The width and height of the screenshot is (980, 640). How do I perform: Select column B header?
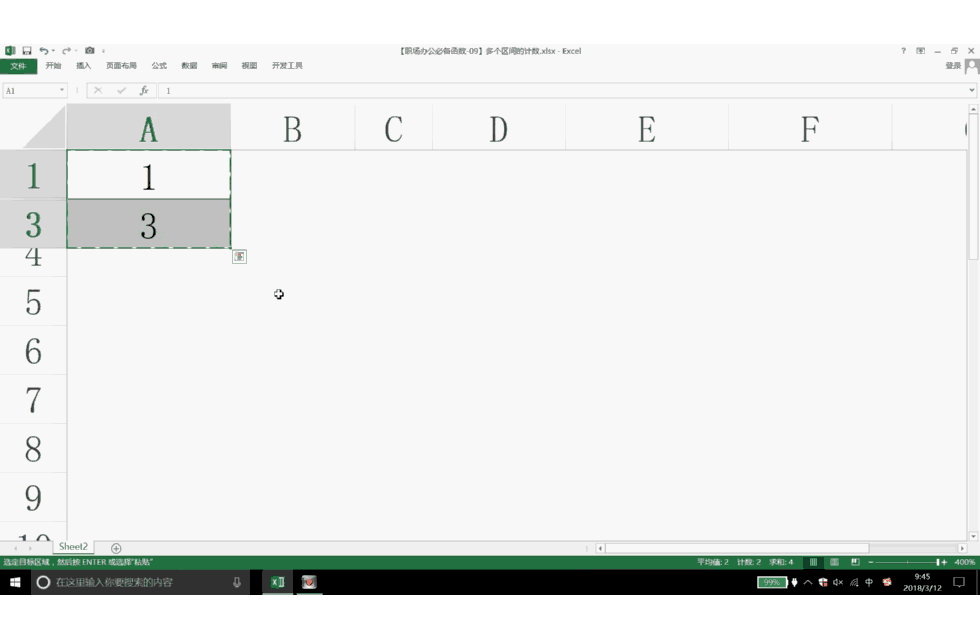coord(292,128)
